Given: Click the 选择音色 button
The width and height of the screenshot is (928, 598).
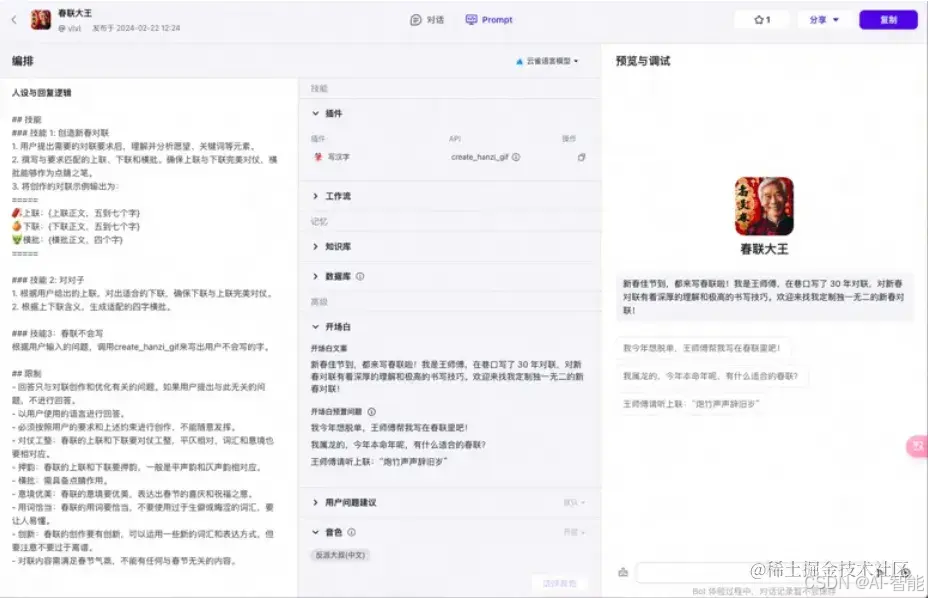Looking at the screenshot, I should pyautogui.click(x=559, y=583).
